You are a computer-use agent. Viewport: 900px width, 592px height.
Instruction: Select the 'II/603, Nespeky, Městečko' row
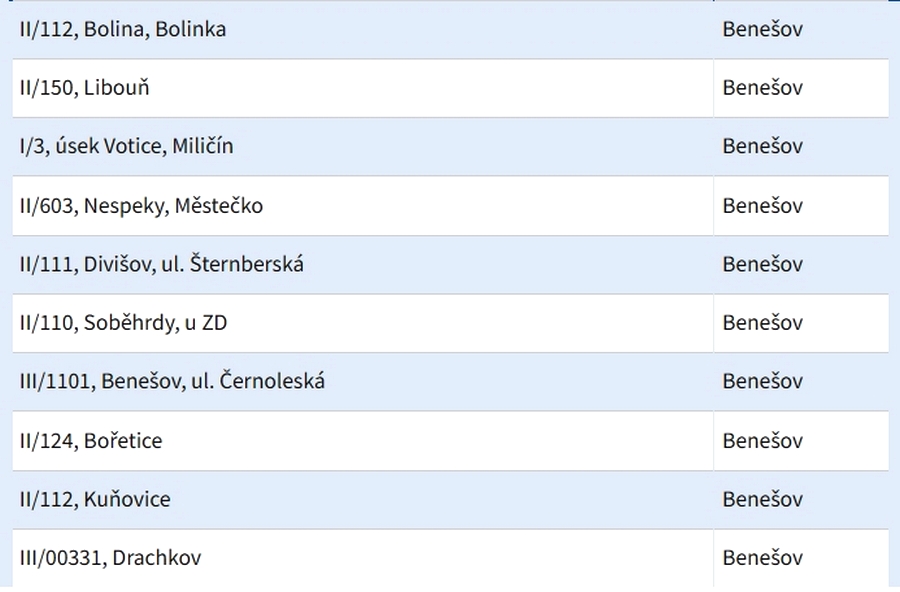point(141,206)
